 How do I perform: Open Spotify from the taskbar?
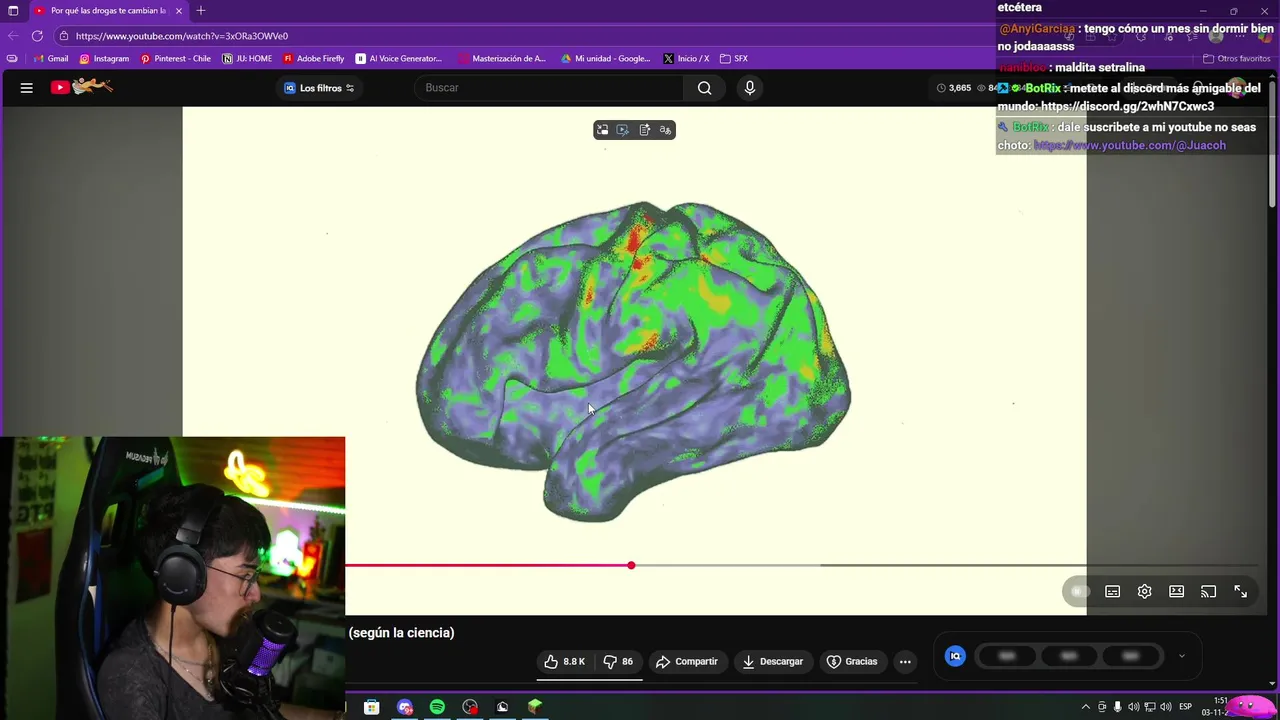(437, 707)
